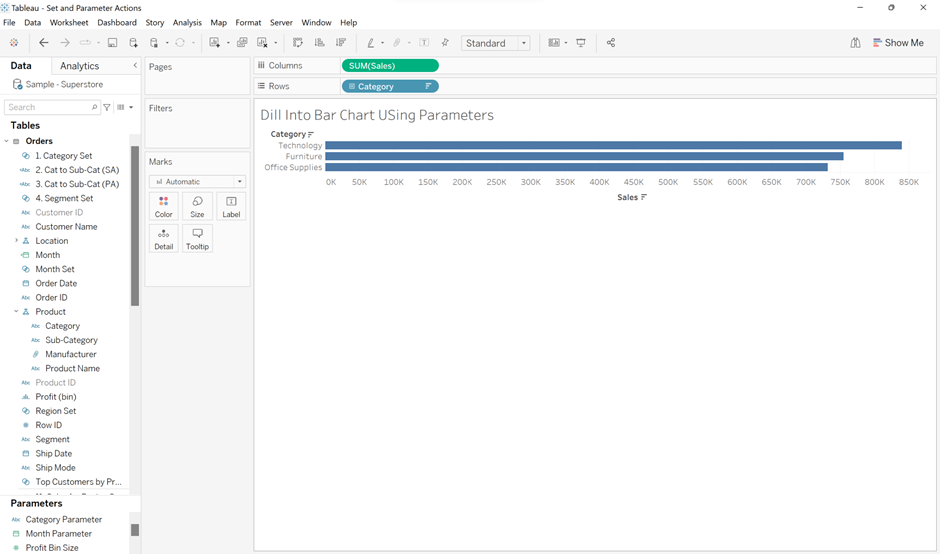Image resolution: width=940 pixels, height=554 pixels.
Task: Swap rows and columns icon
Action: 297,43
